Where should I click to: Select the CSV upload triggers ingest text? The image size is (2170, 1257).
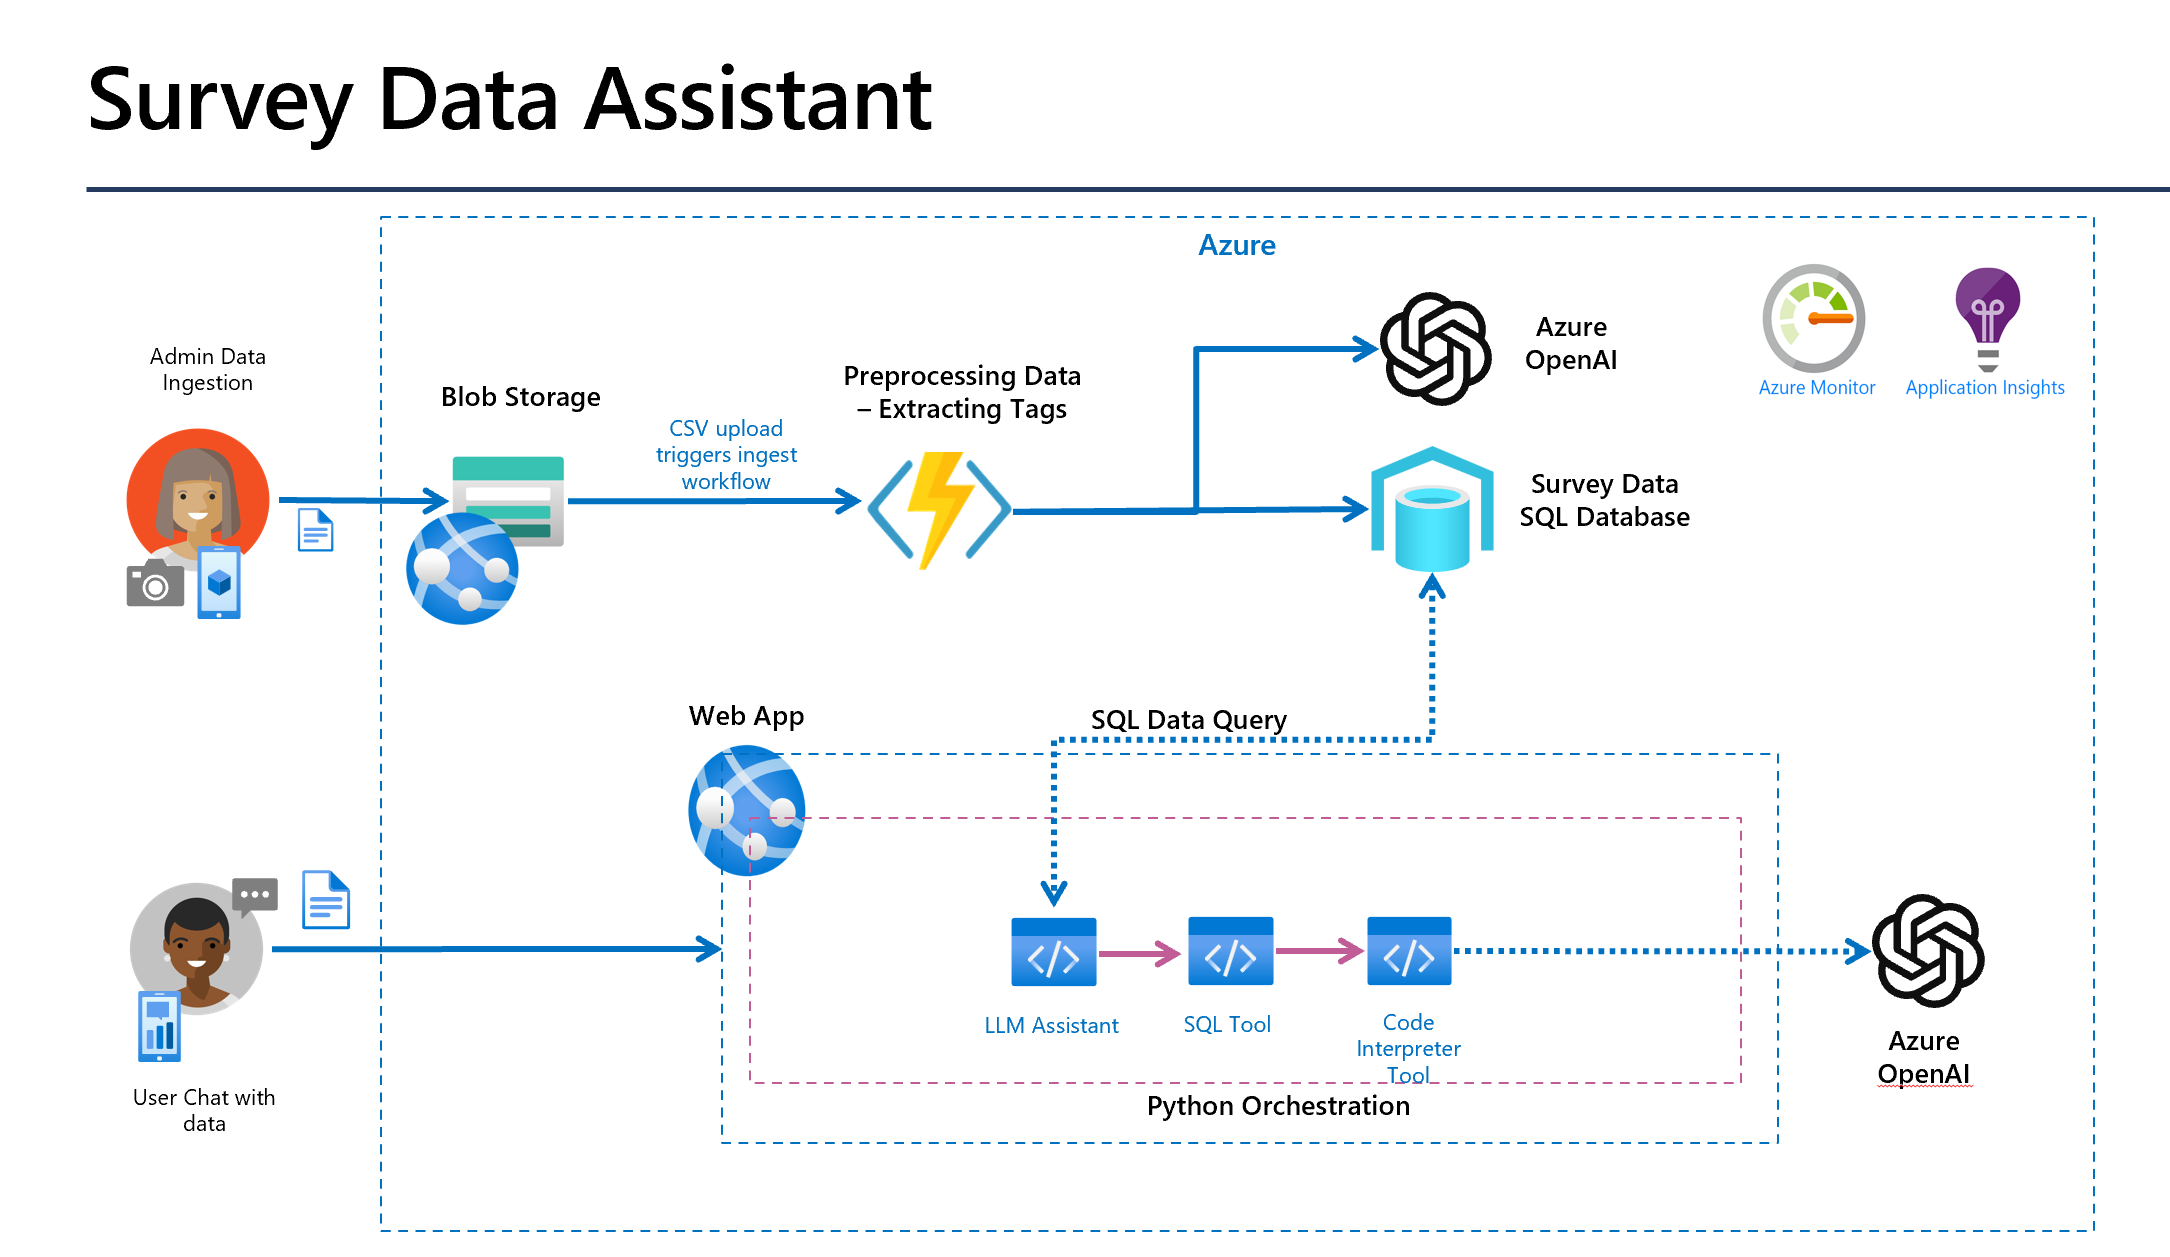tap(726, 455)
